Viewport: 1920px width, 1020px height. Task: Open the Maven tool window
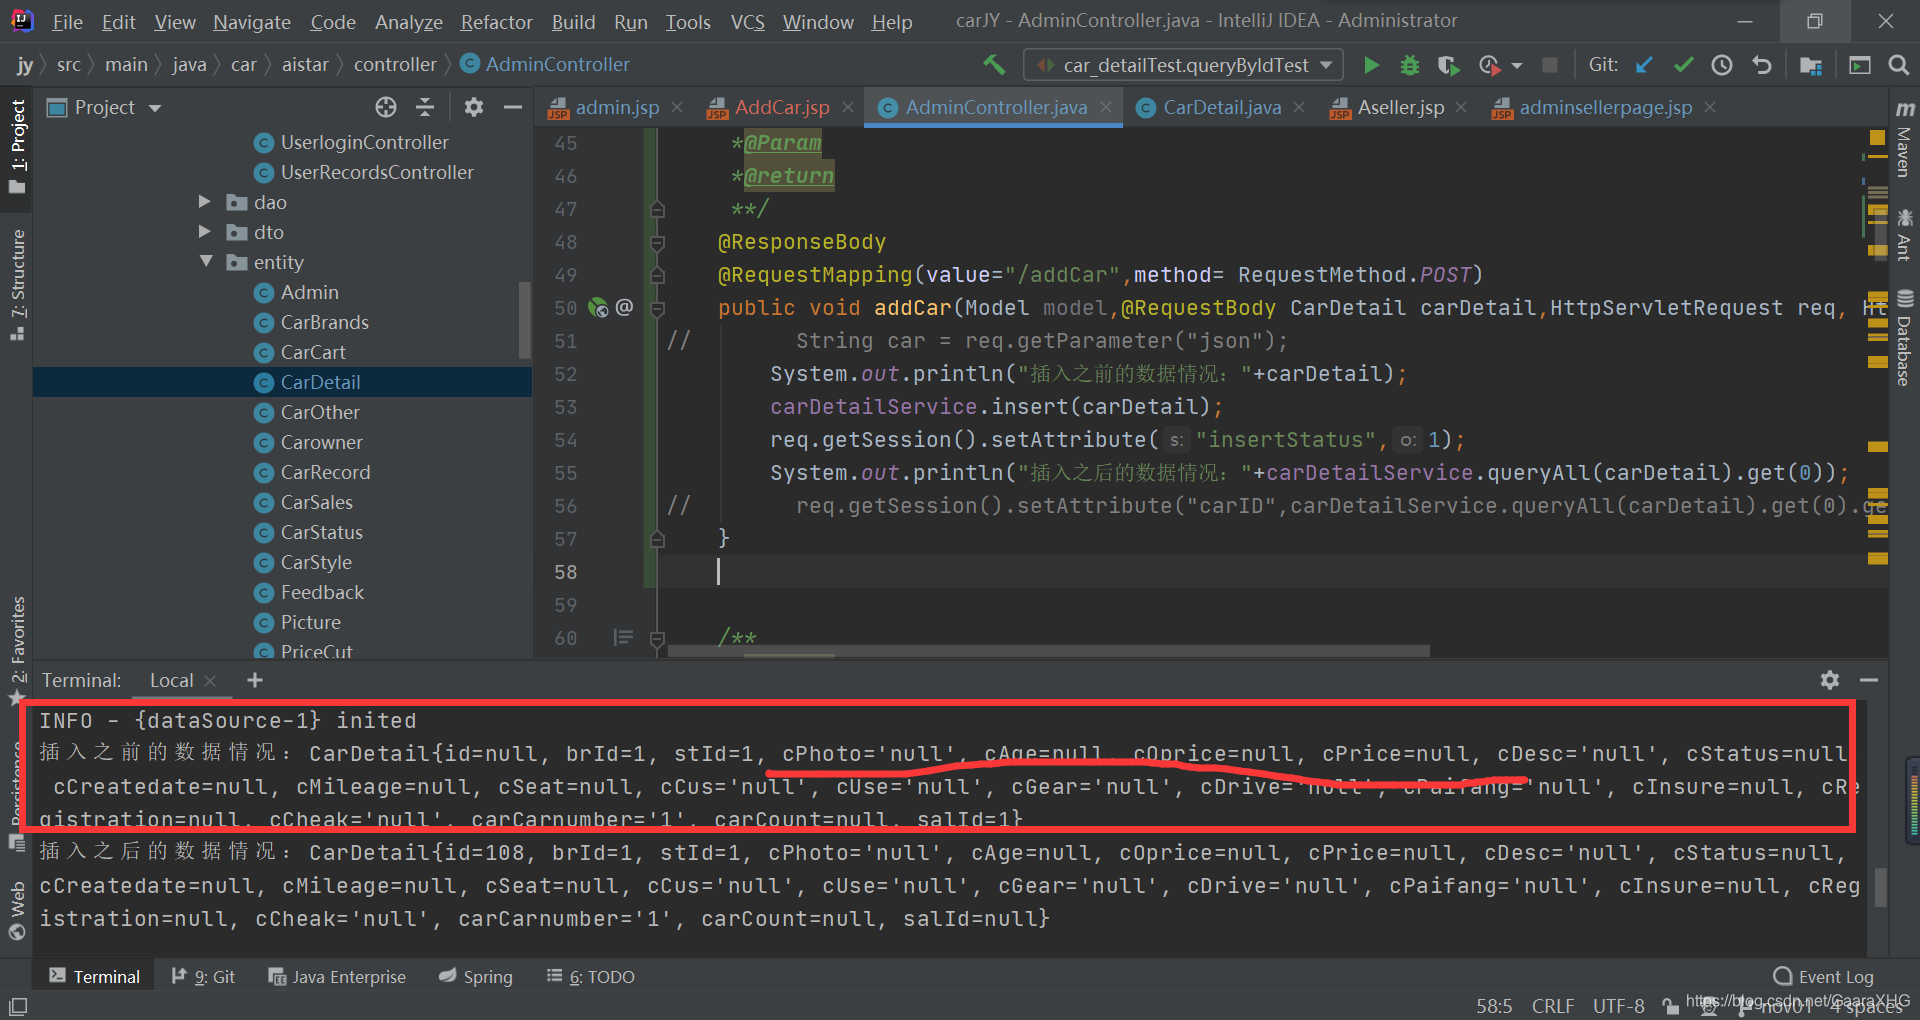tap(1903, 150)
